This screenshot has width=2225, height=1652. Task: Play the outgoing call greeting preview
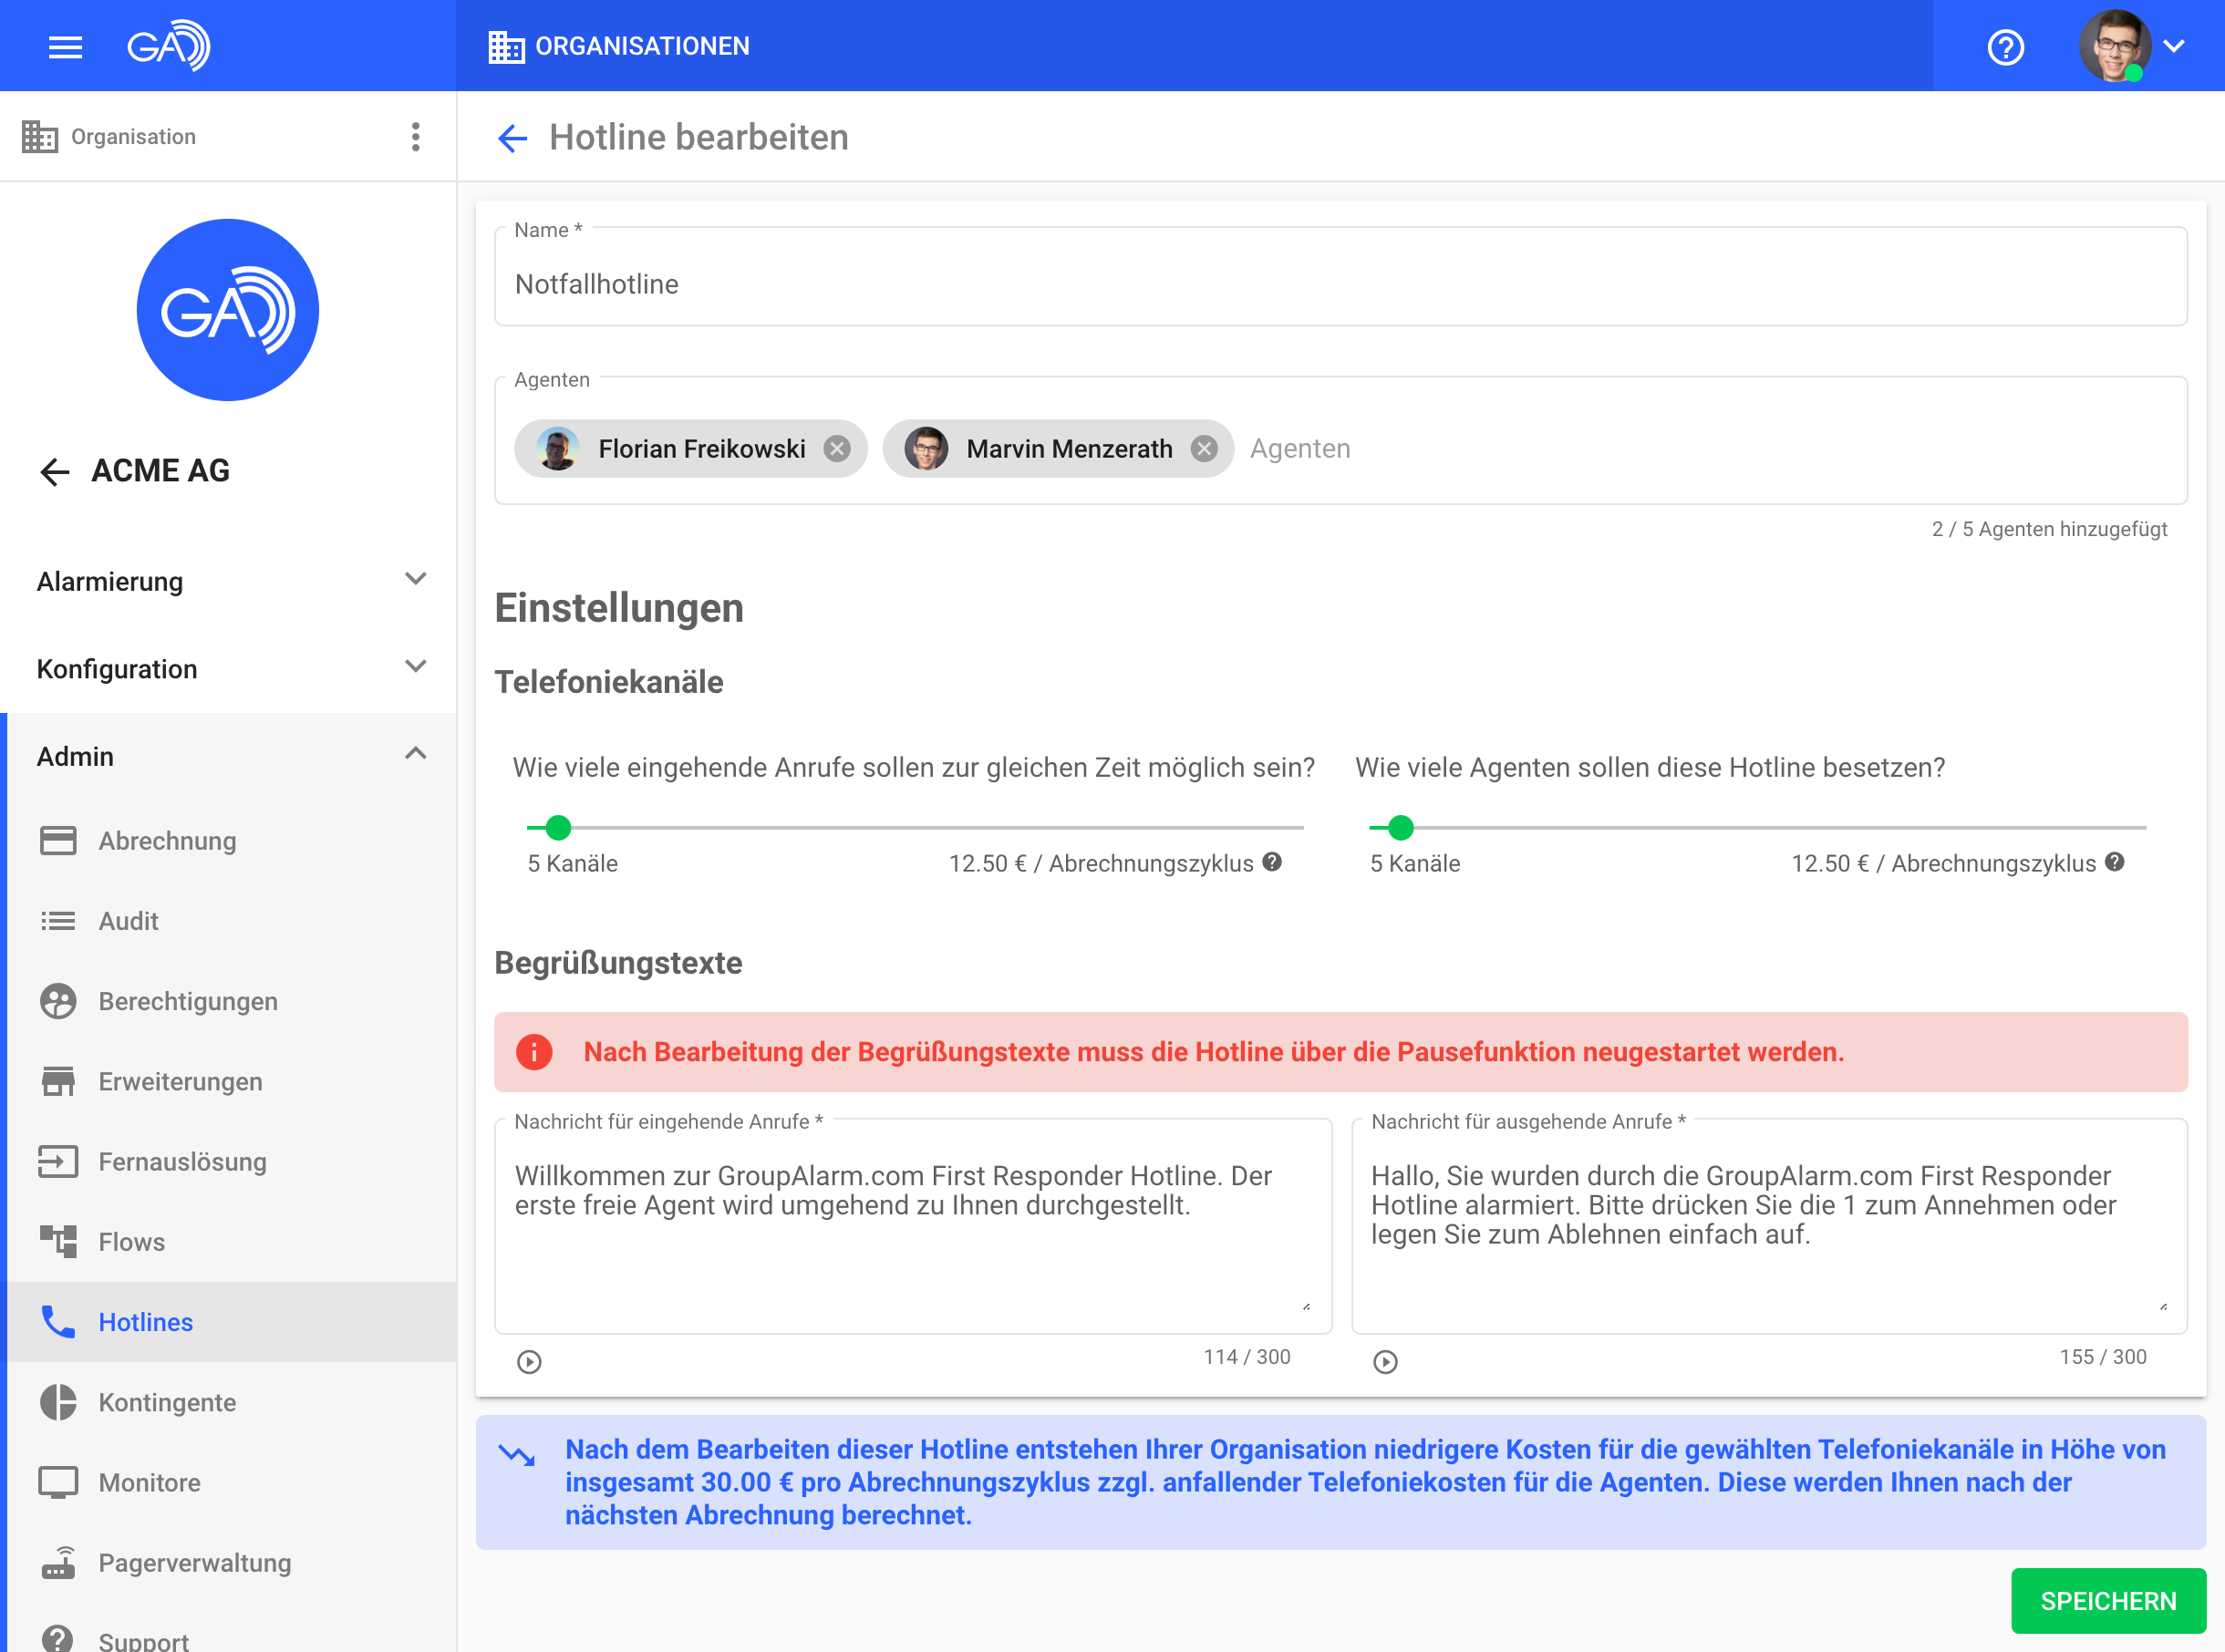coord(1385,1361)
